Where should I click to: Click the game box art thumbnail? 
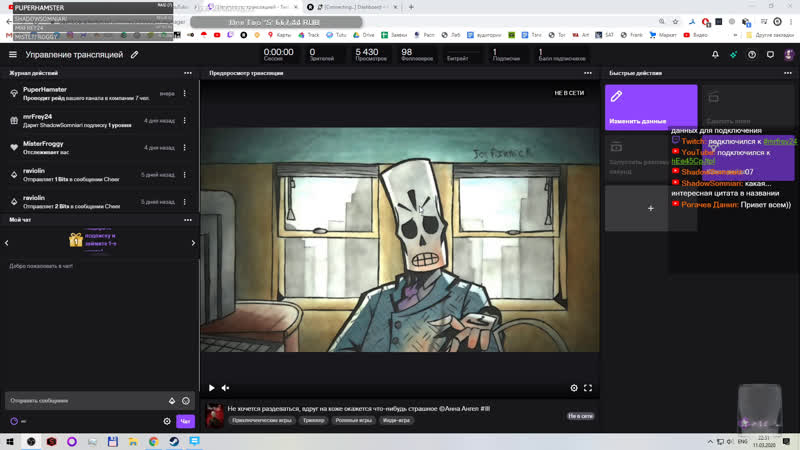[215, 415]
